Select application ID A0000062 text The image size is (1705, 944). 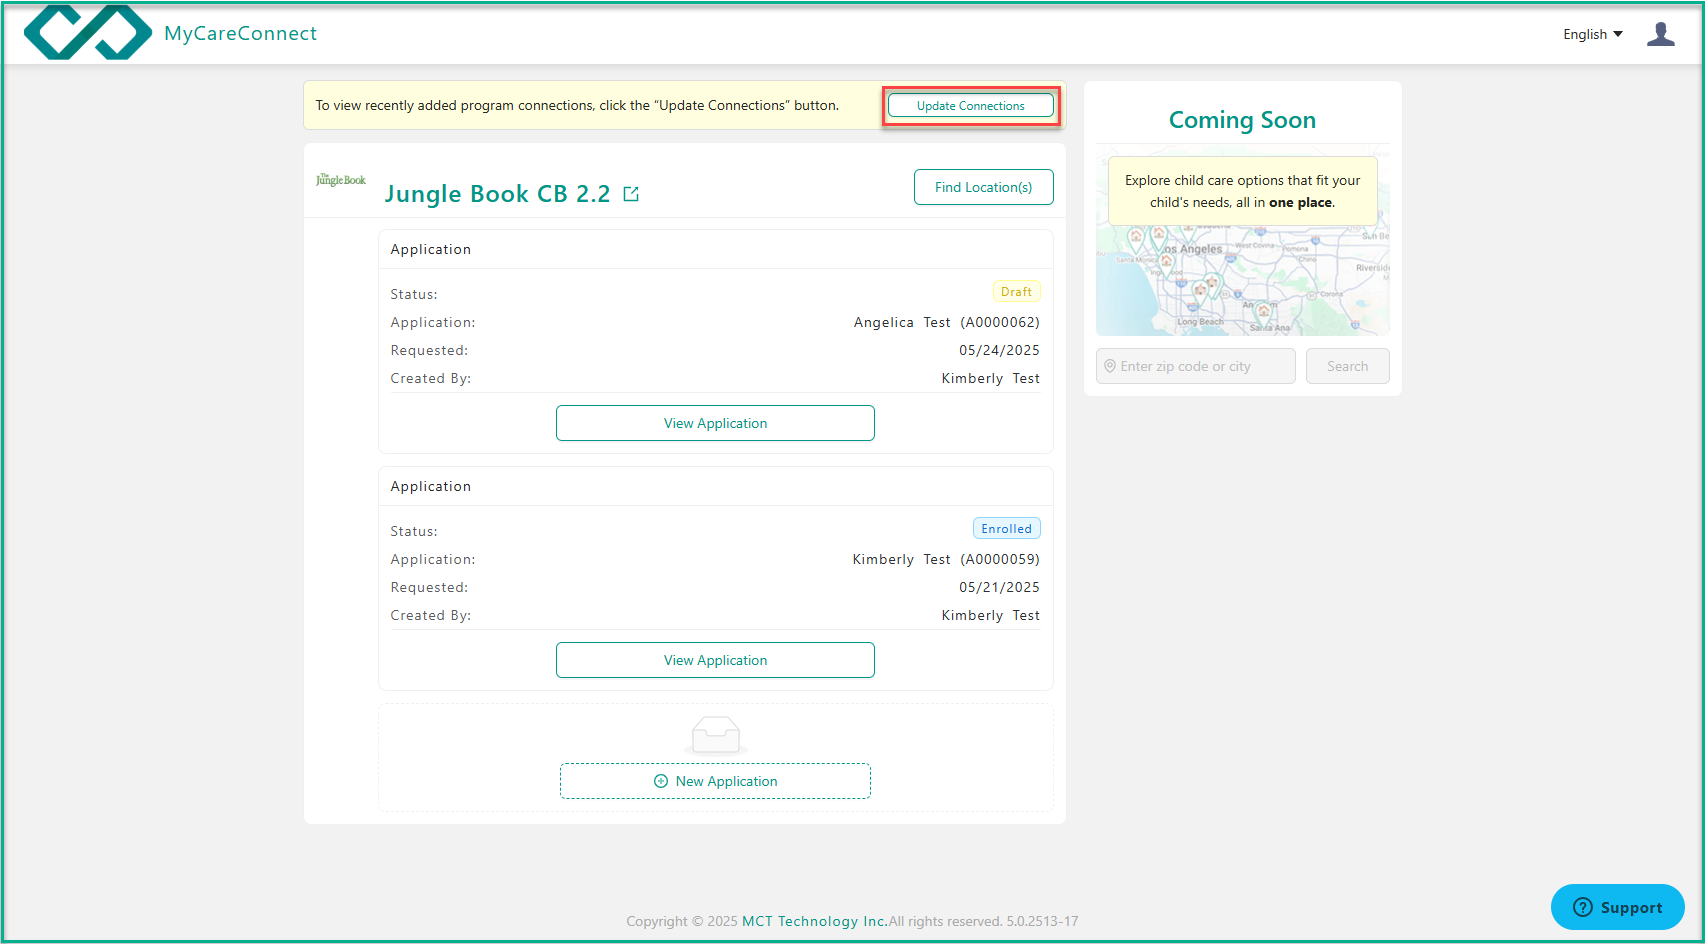coord(1000,322)
